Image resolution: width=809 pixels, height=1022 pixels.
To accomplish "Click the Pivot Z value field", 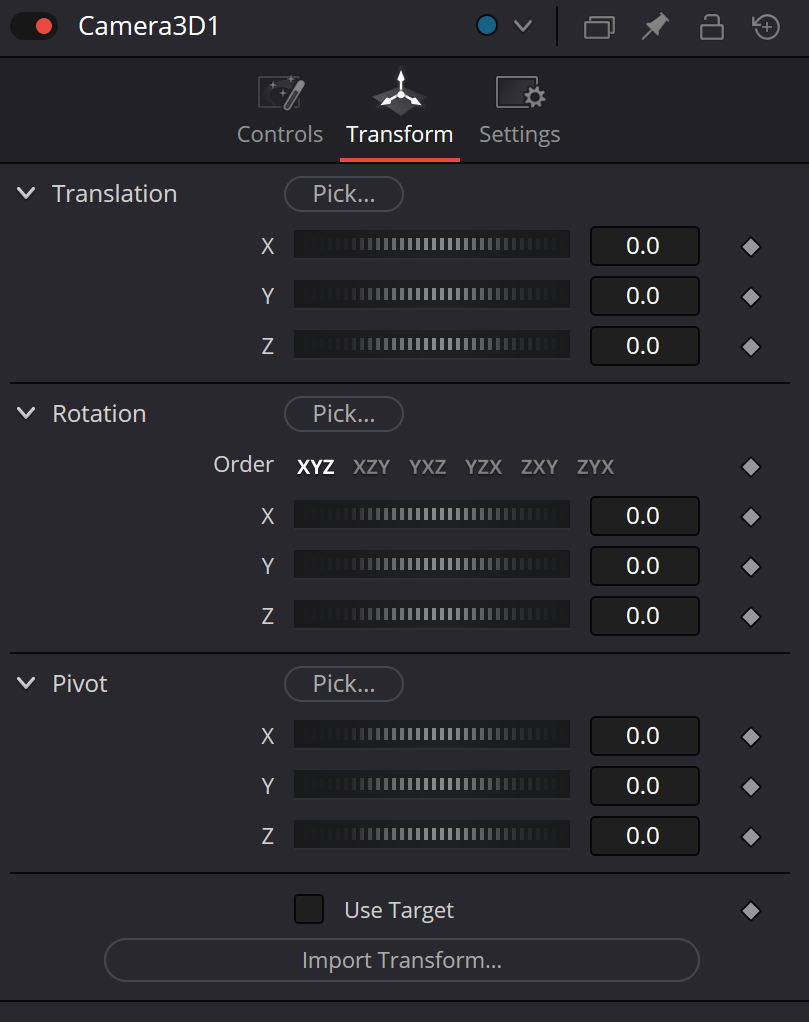I will click(x=645, y=836).
